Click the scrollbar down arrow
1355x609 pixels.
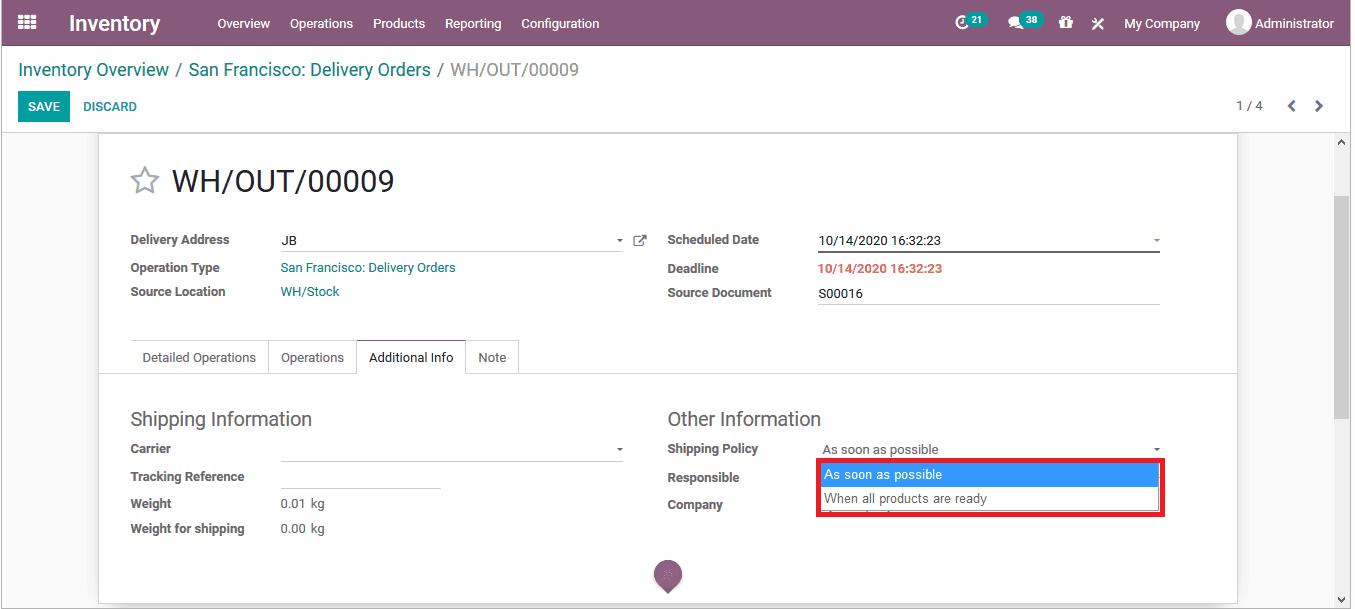point(1342,599)
